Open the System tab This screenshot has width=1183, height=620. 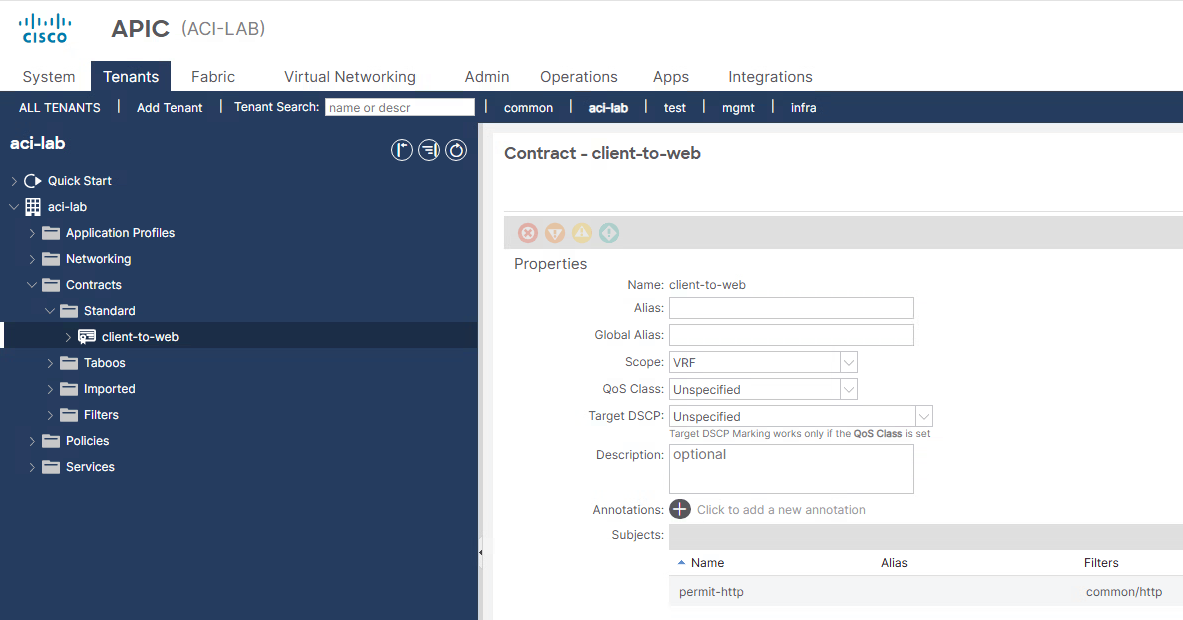point(49,77)
